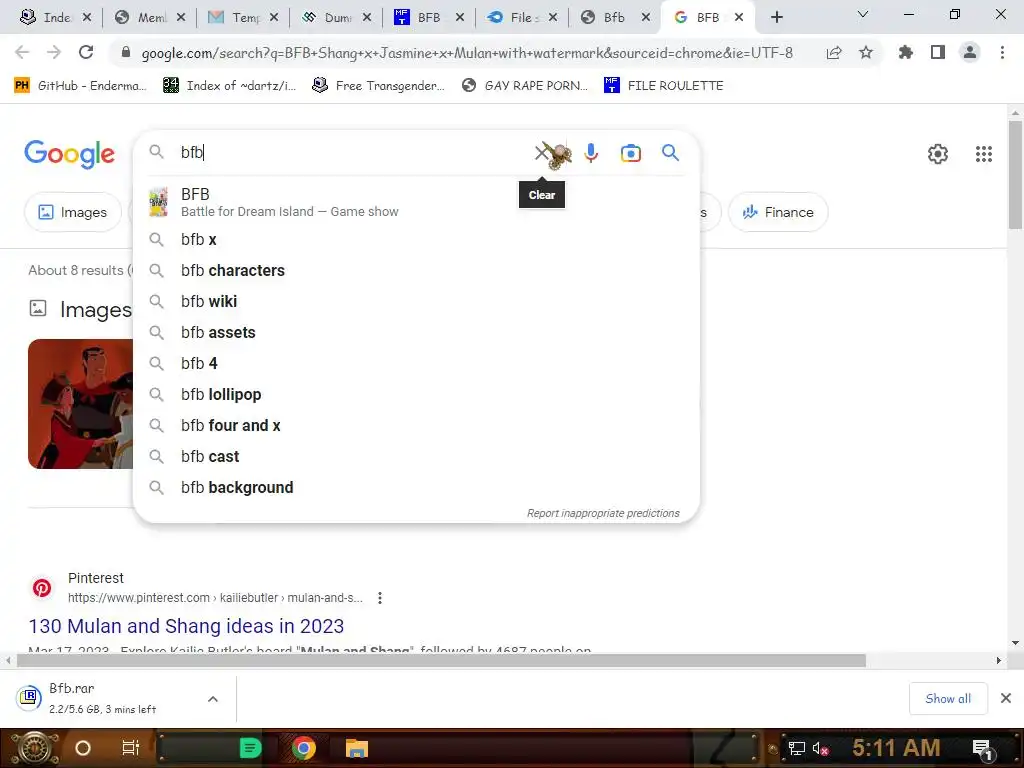Switch to the File browser tab
This screenshot has height=768, width=1024.
[522, 18]
